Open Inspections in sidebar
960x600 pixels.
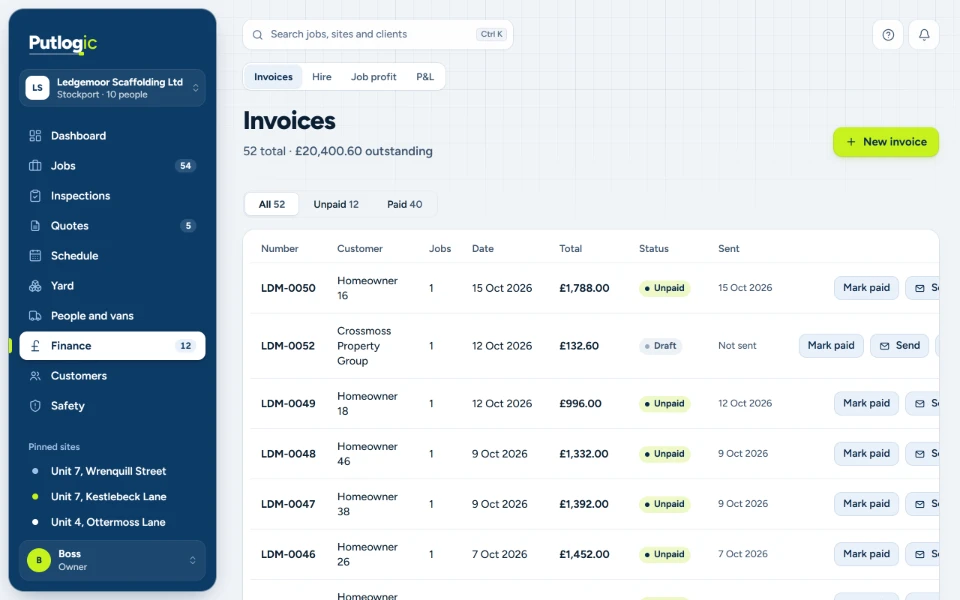coord(113,196)
